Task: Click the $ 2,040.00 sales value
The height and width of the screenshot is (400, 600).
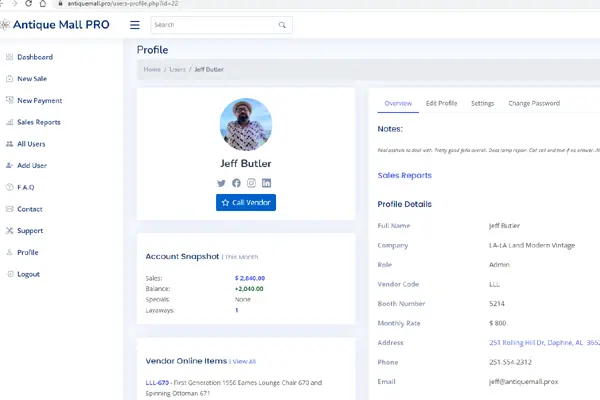Action: coord(250,278)
